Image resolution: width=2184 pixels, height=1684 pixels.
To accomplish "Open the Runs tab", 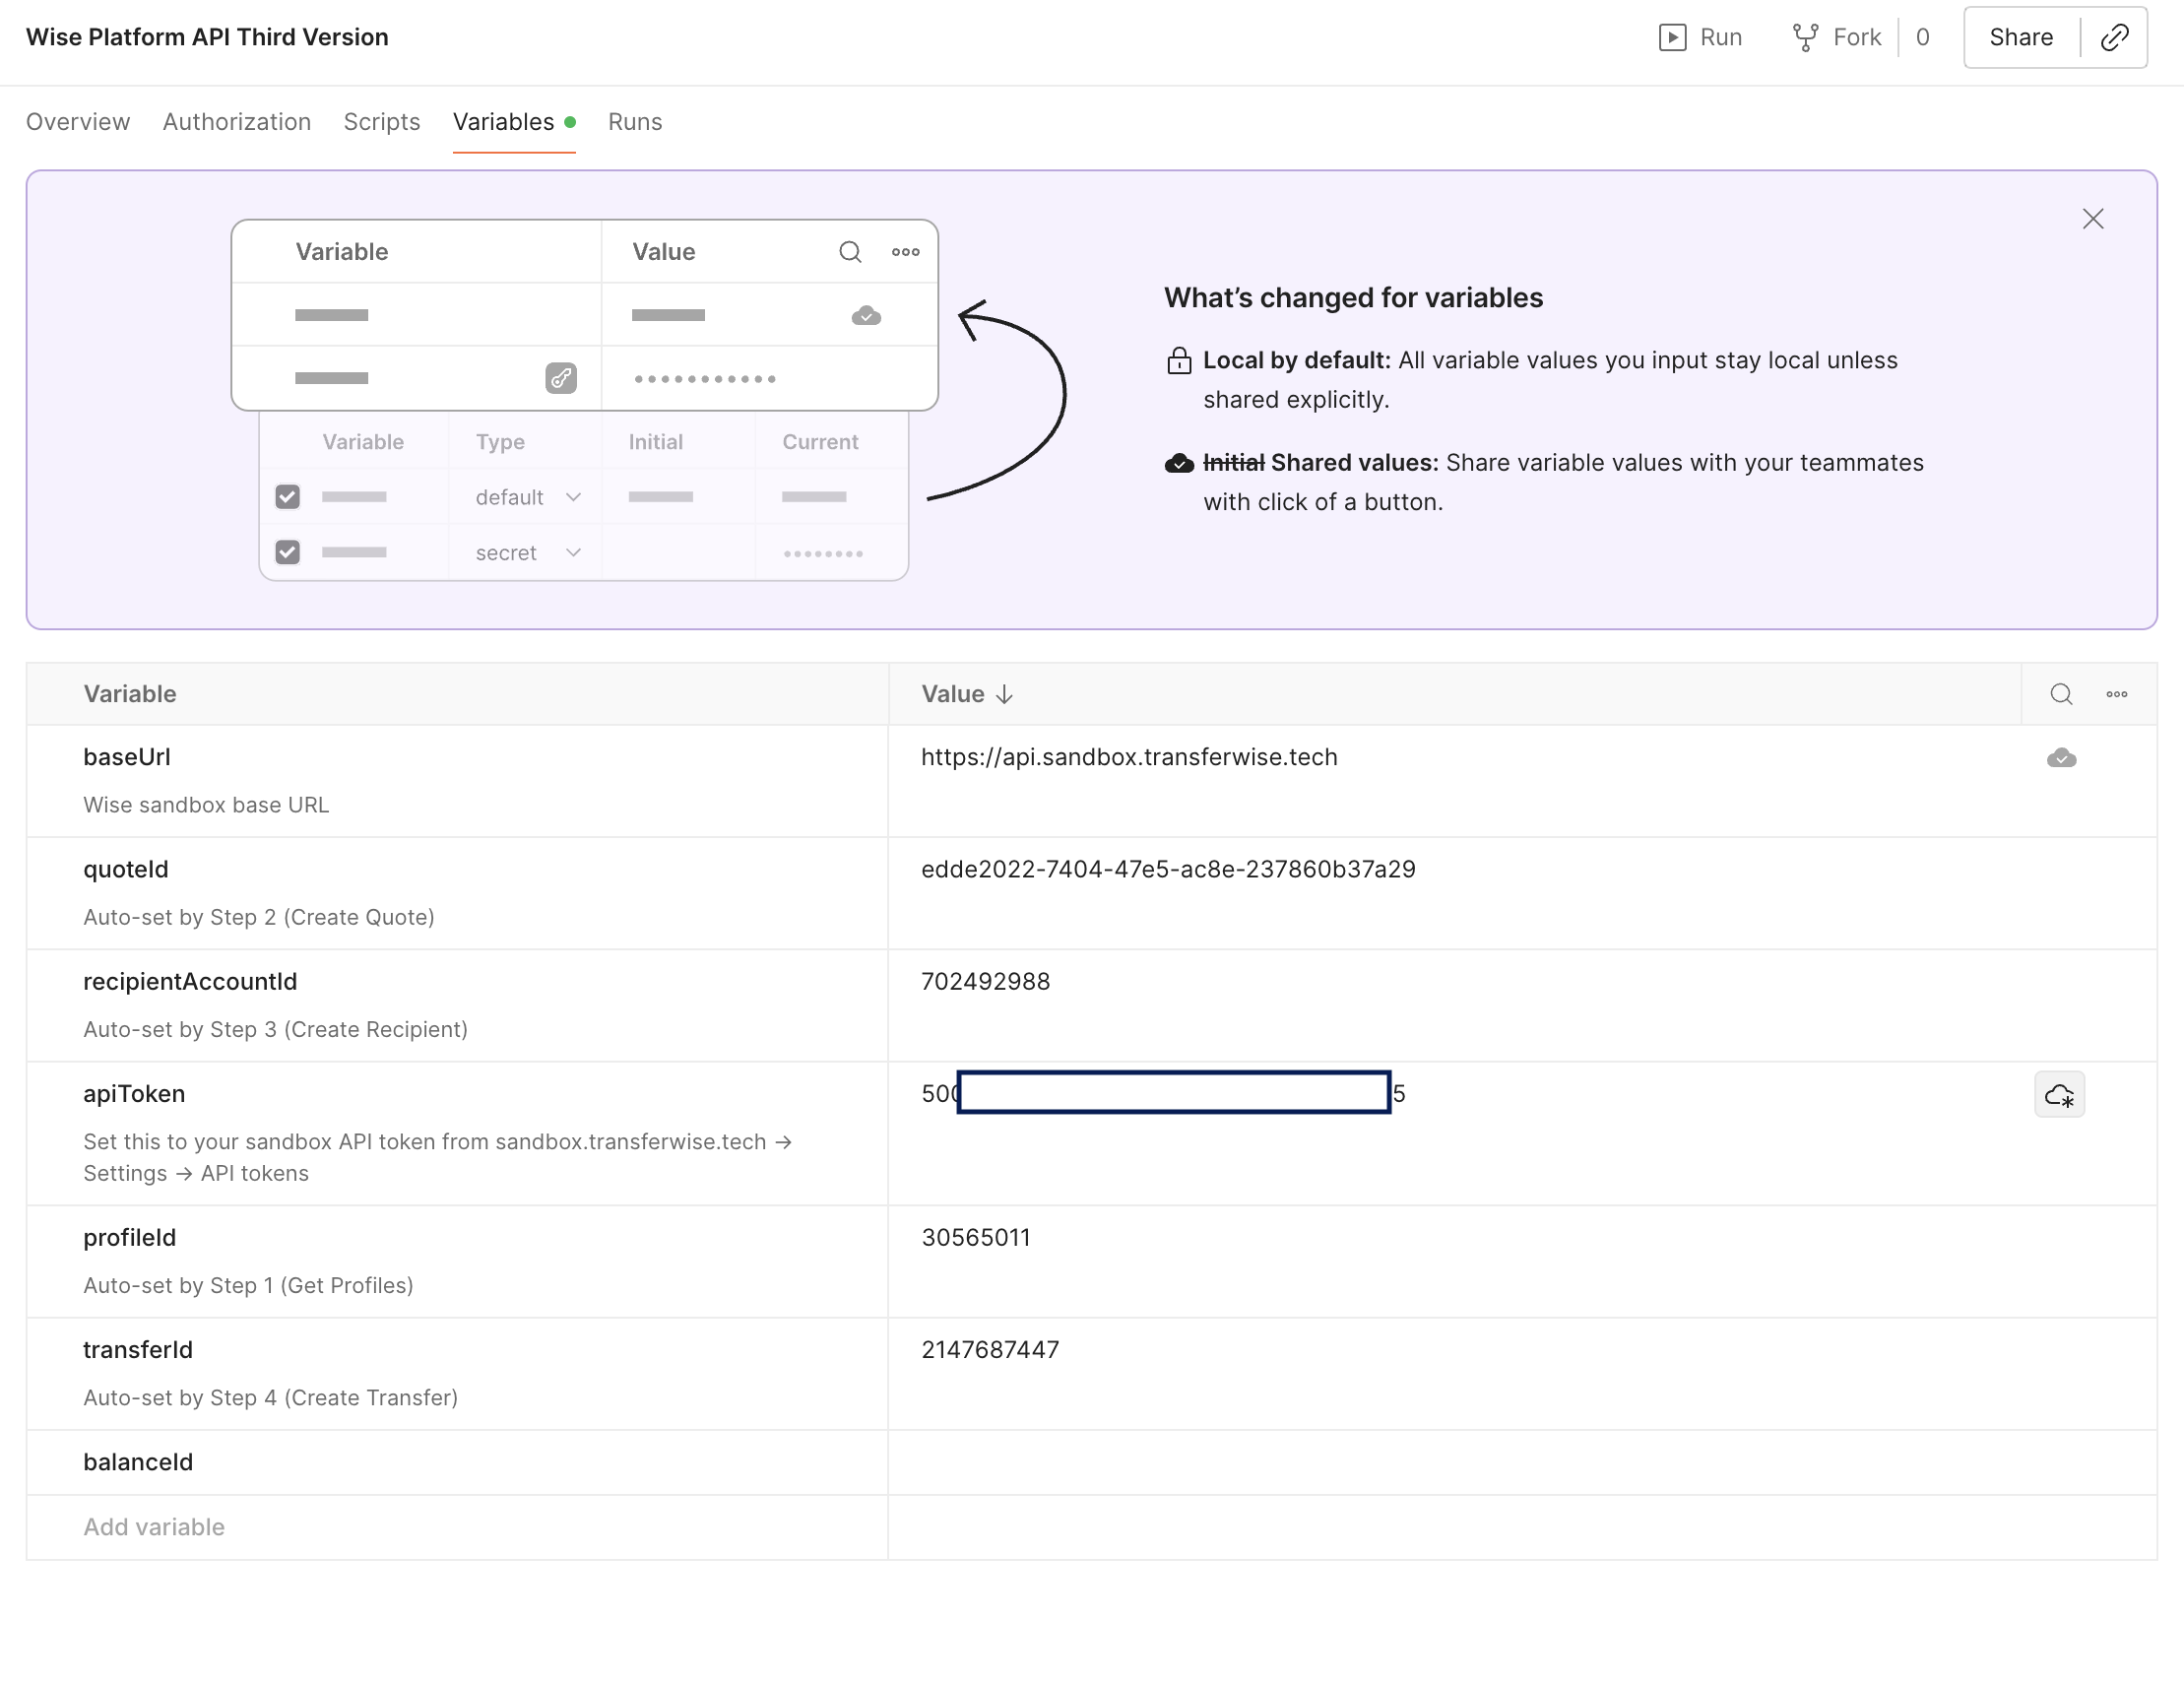I will [x=635, y=122].
